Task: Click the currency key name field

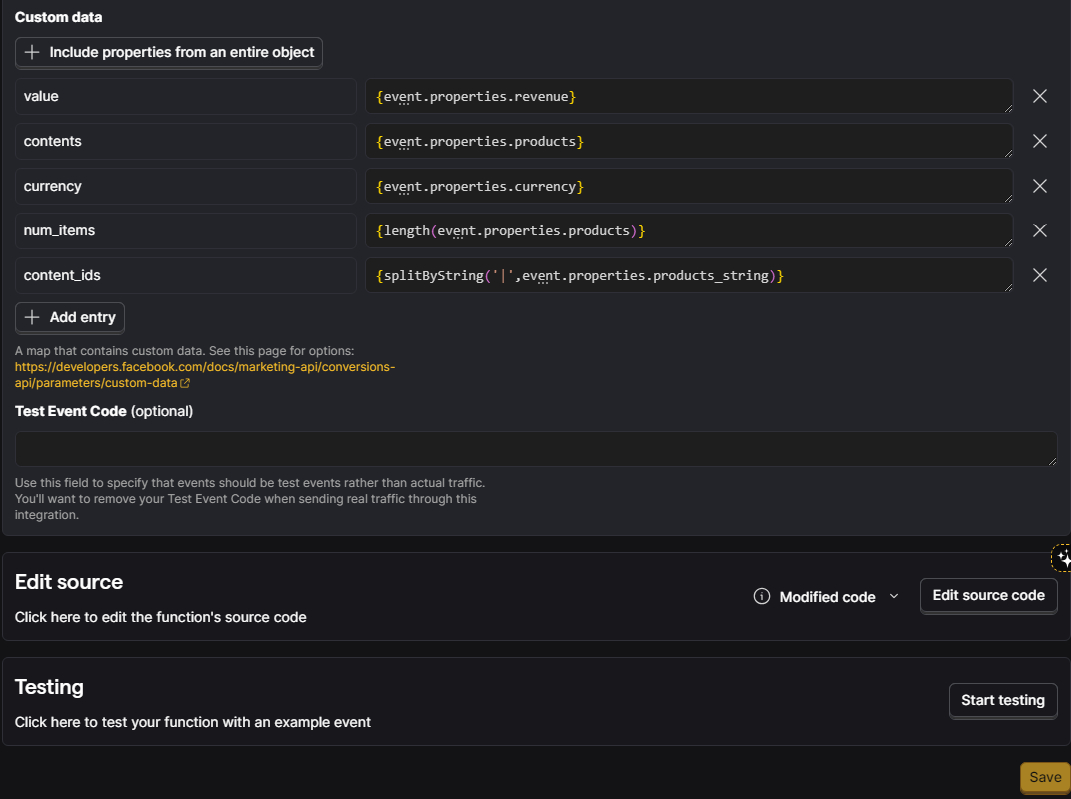Action: click(185, 186)
